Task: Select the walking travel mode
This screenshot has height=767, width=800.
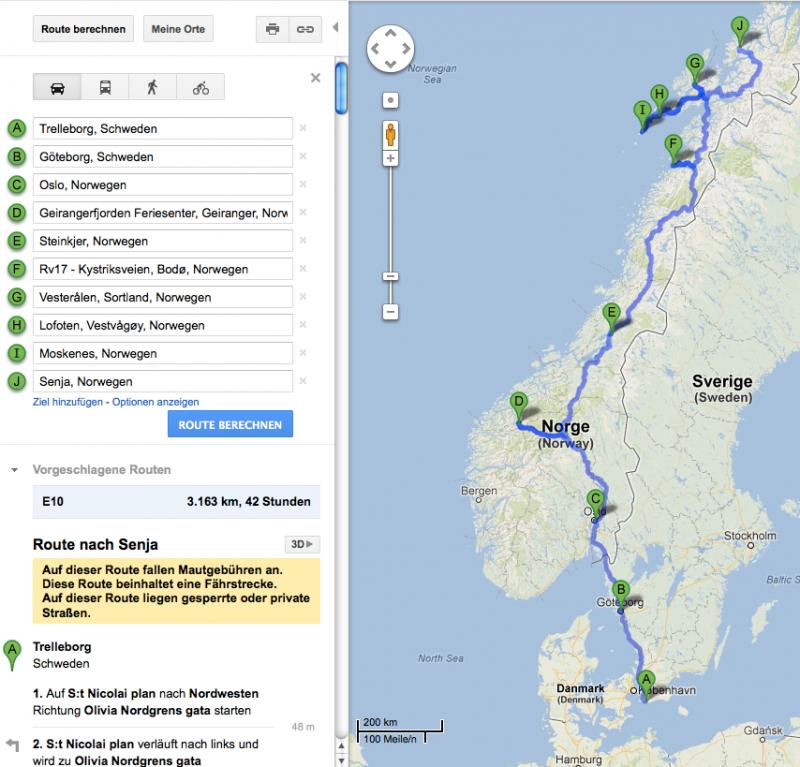Action: [x=153, y=87]
